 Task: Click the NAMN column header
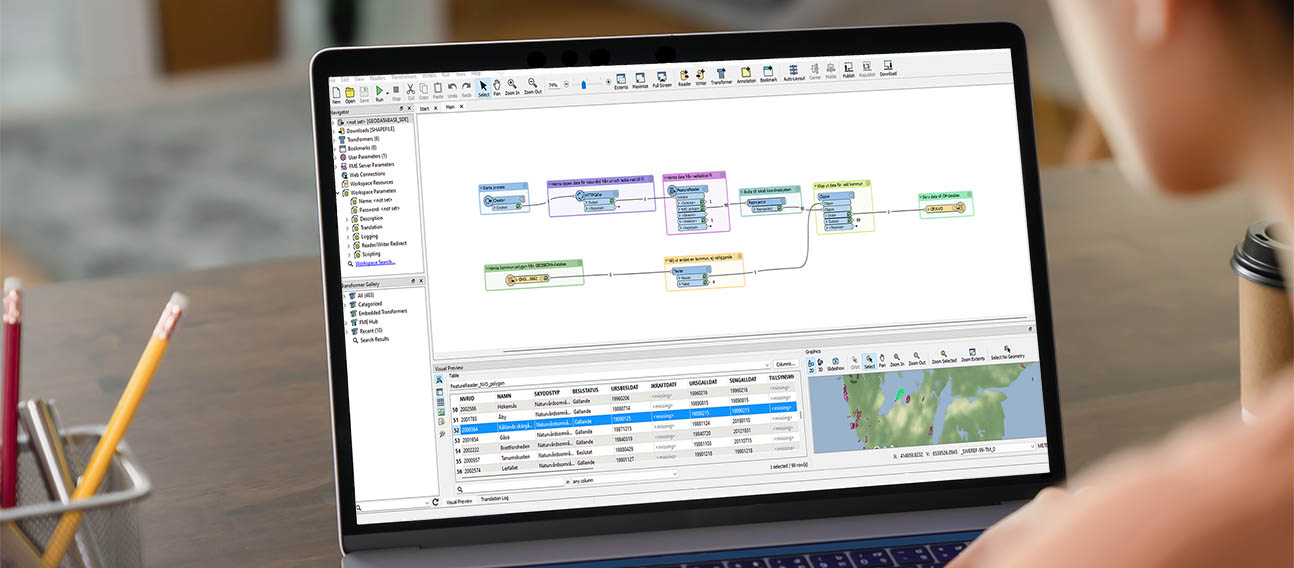pyautogui.click(x=503, y=396)
